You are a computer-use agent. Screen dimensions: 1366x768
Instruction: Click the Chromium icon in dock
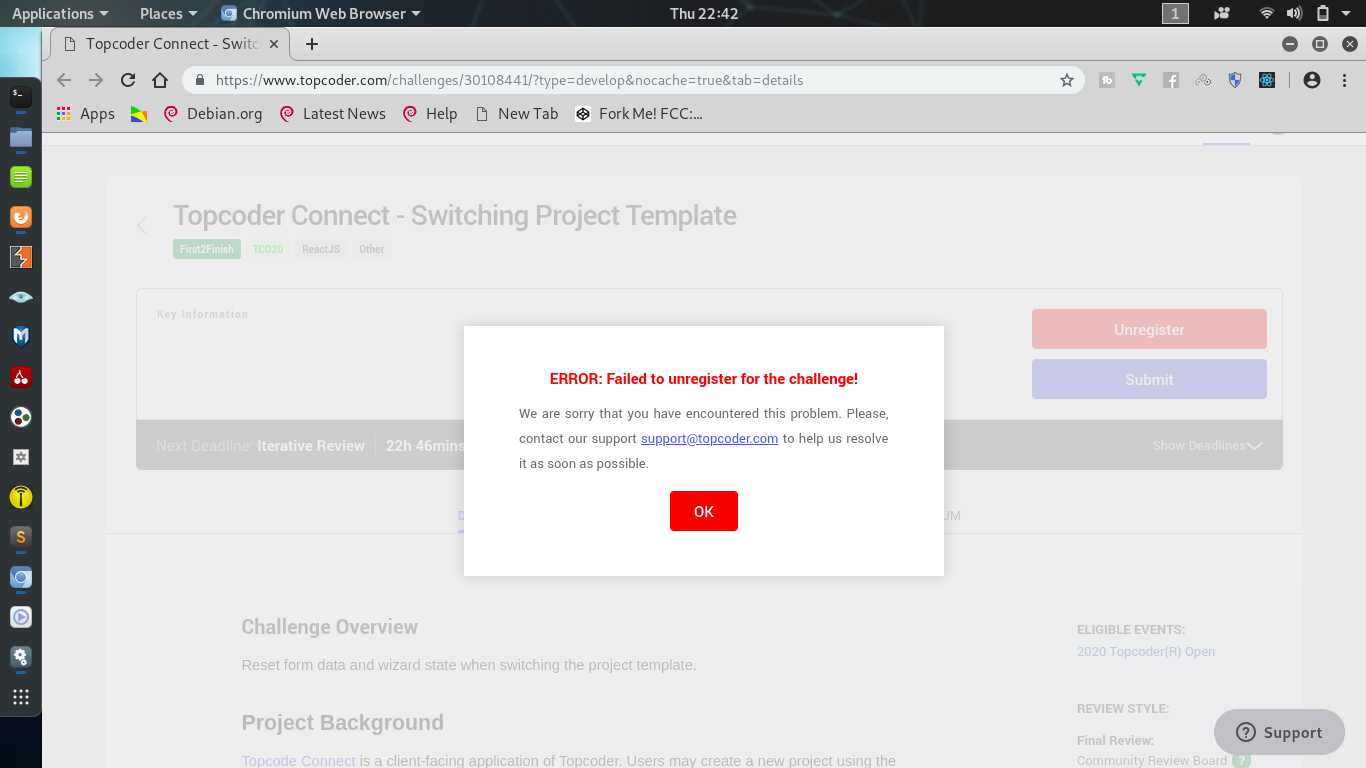click(21, 577)
